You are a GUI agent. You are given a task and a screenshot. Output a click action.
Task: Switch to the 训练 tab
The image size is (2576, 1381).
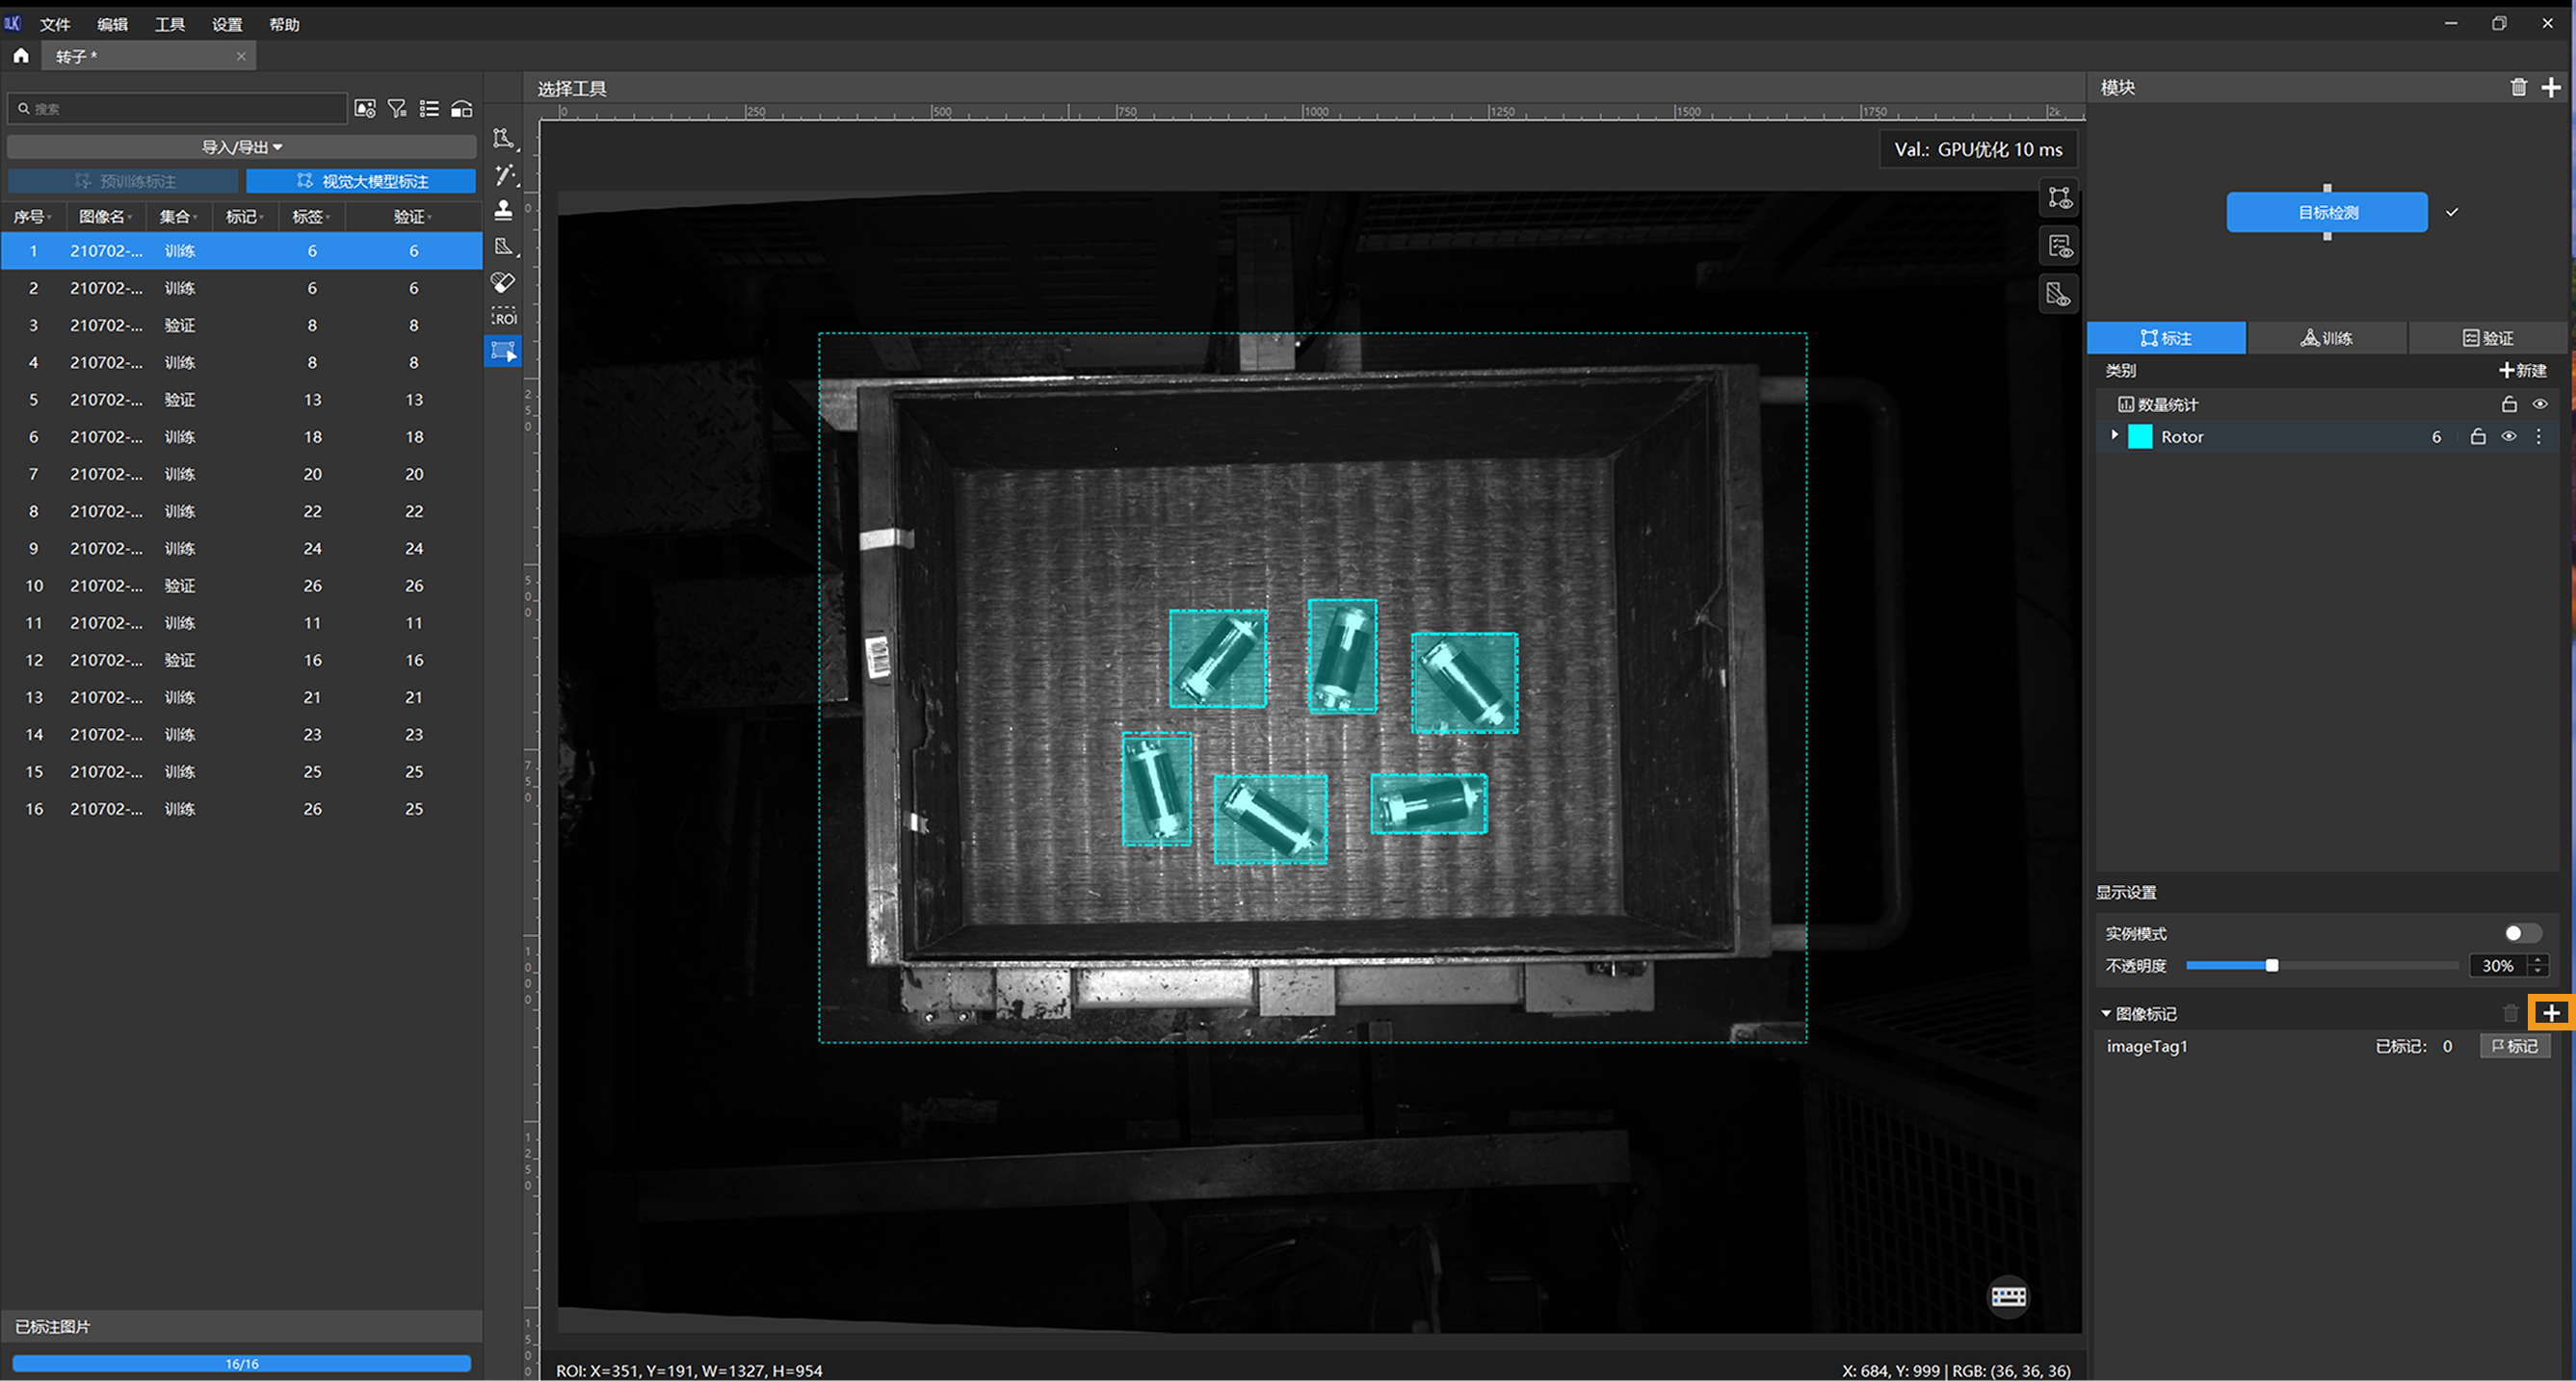(x=2326, y=338)
